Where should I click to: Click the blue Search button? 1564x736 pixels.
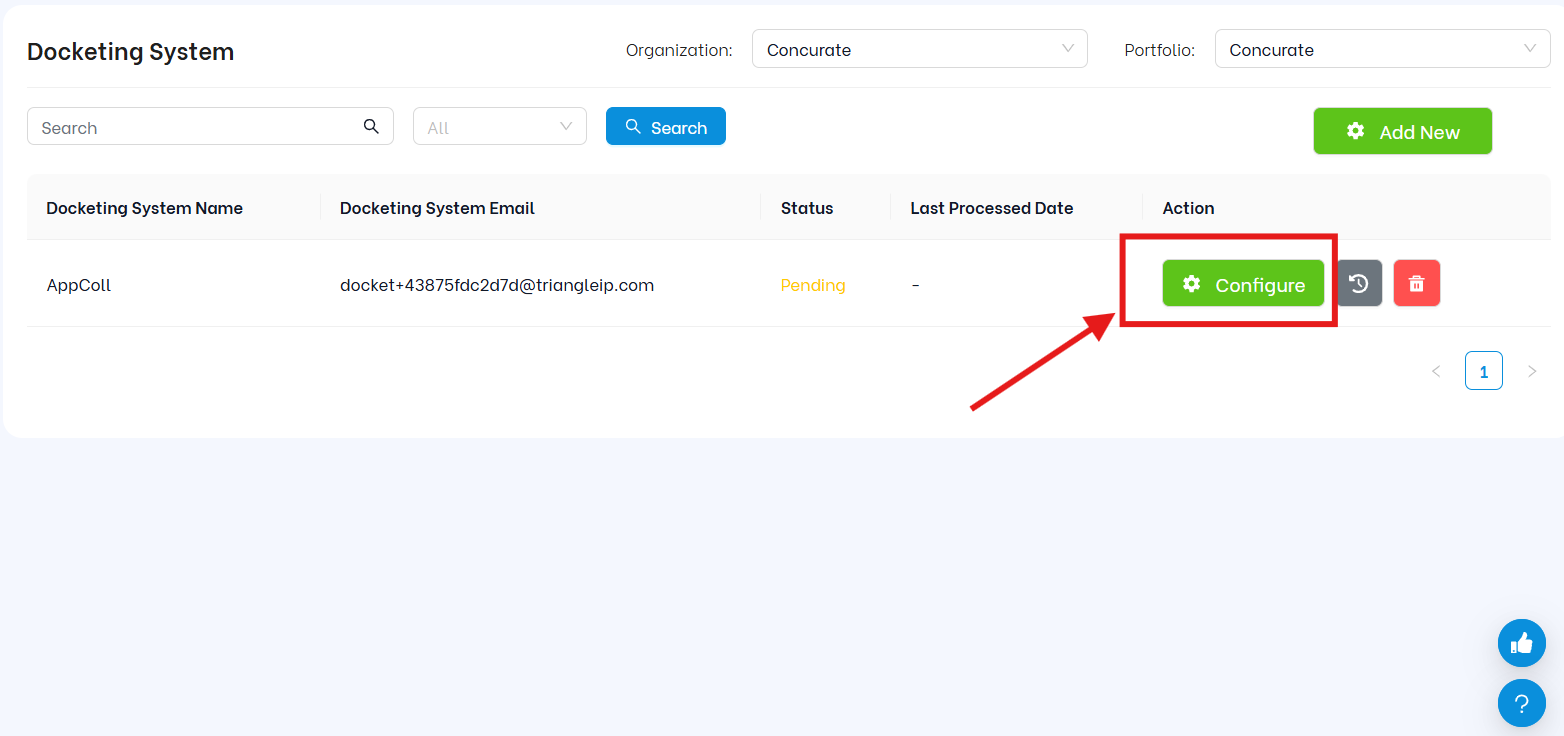coord(666,127)
